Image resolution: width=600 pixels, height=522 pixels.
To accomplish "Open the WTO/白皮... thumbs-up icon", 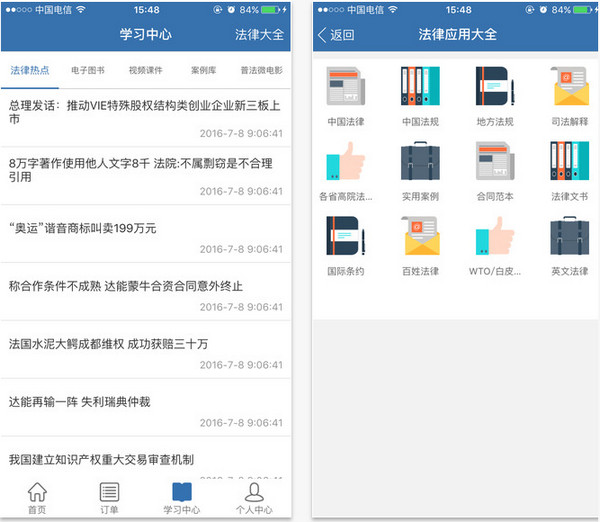I will click(495, 235).
